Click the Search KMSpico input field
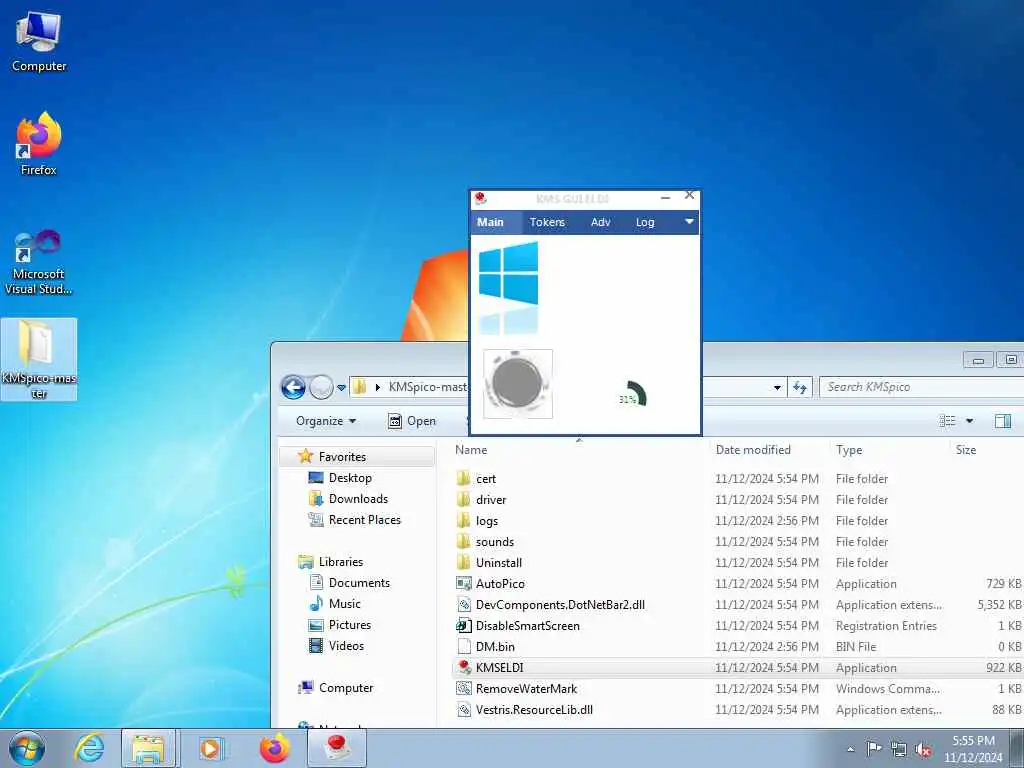Image resolution: width=1024 pixels, height=768 pixels. (x=921, y=387)
